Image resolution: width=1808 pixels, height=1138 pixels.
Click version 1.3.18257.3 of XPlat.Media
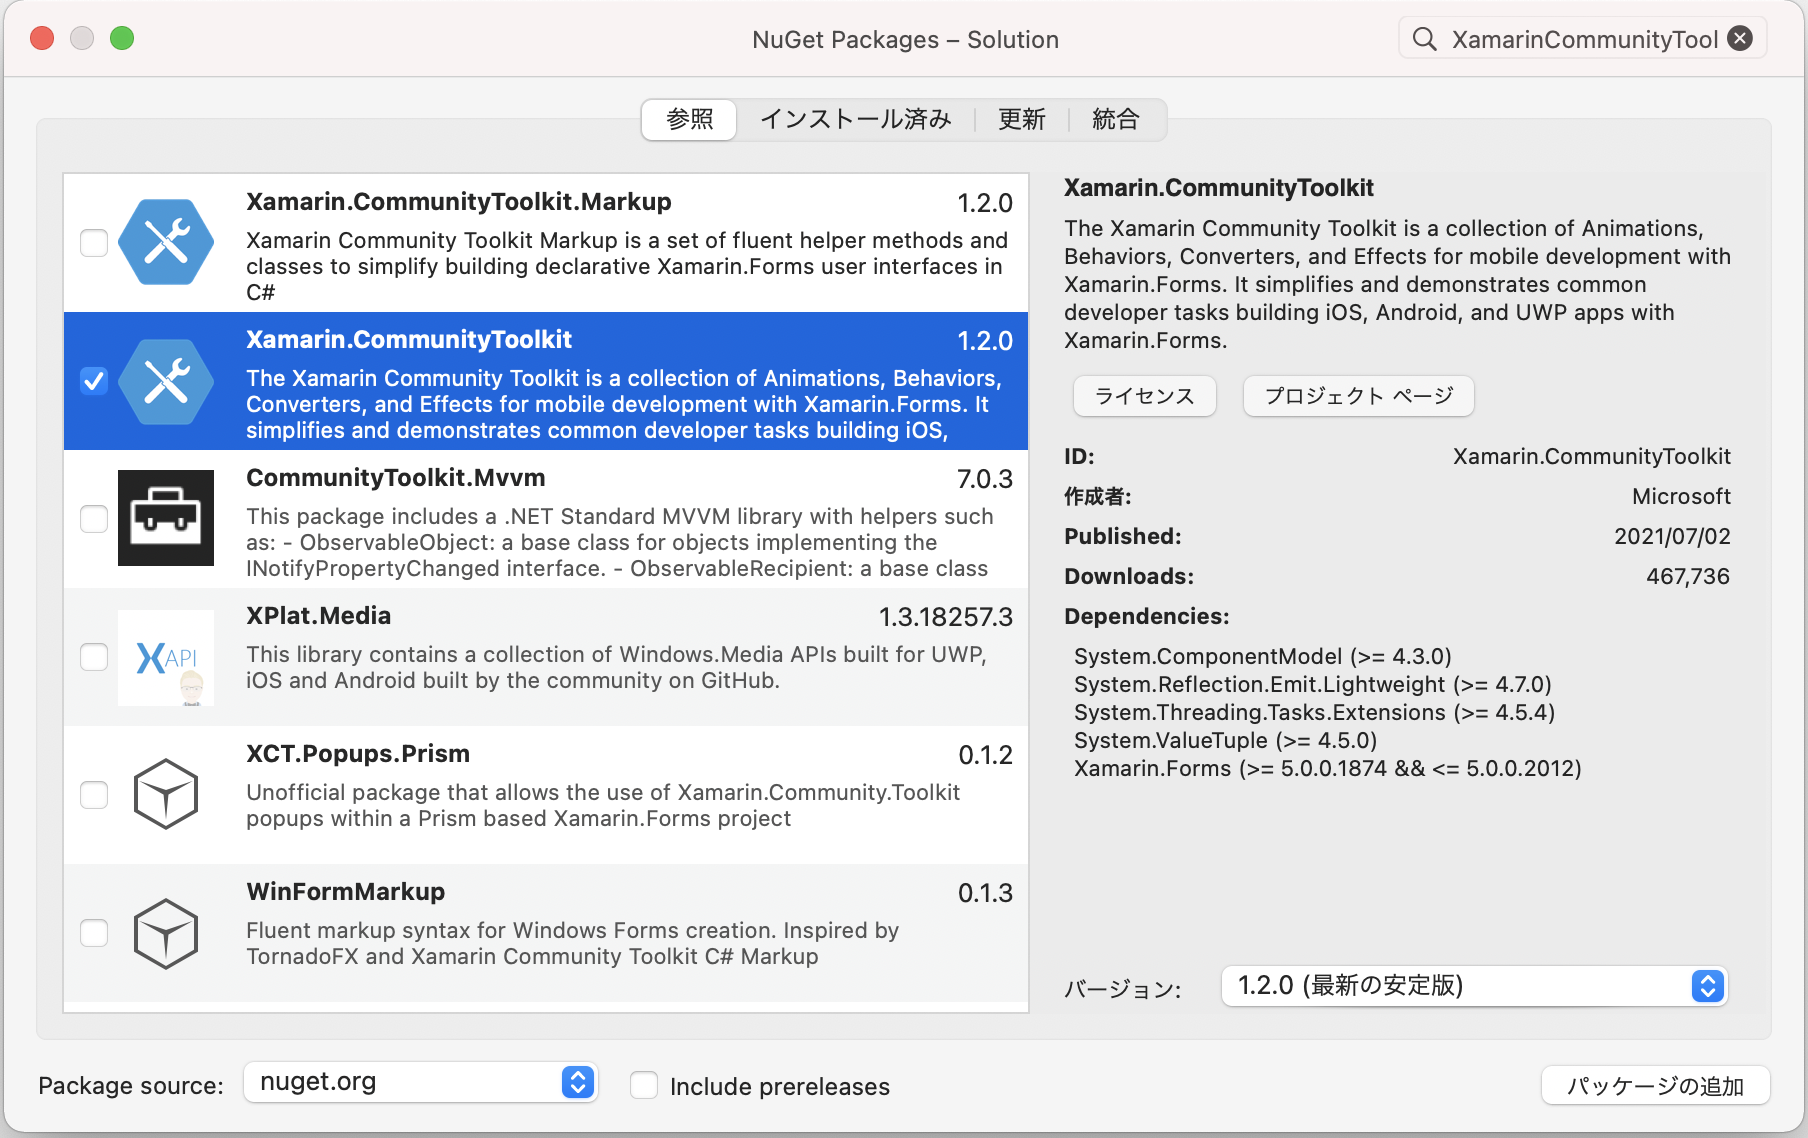[946, 617]
